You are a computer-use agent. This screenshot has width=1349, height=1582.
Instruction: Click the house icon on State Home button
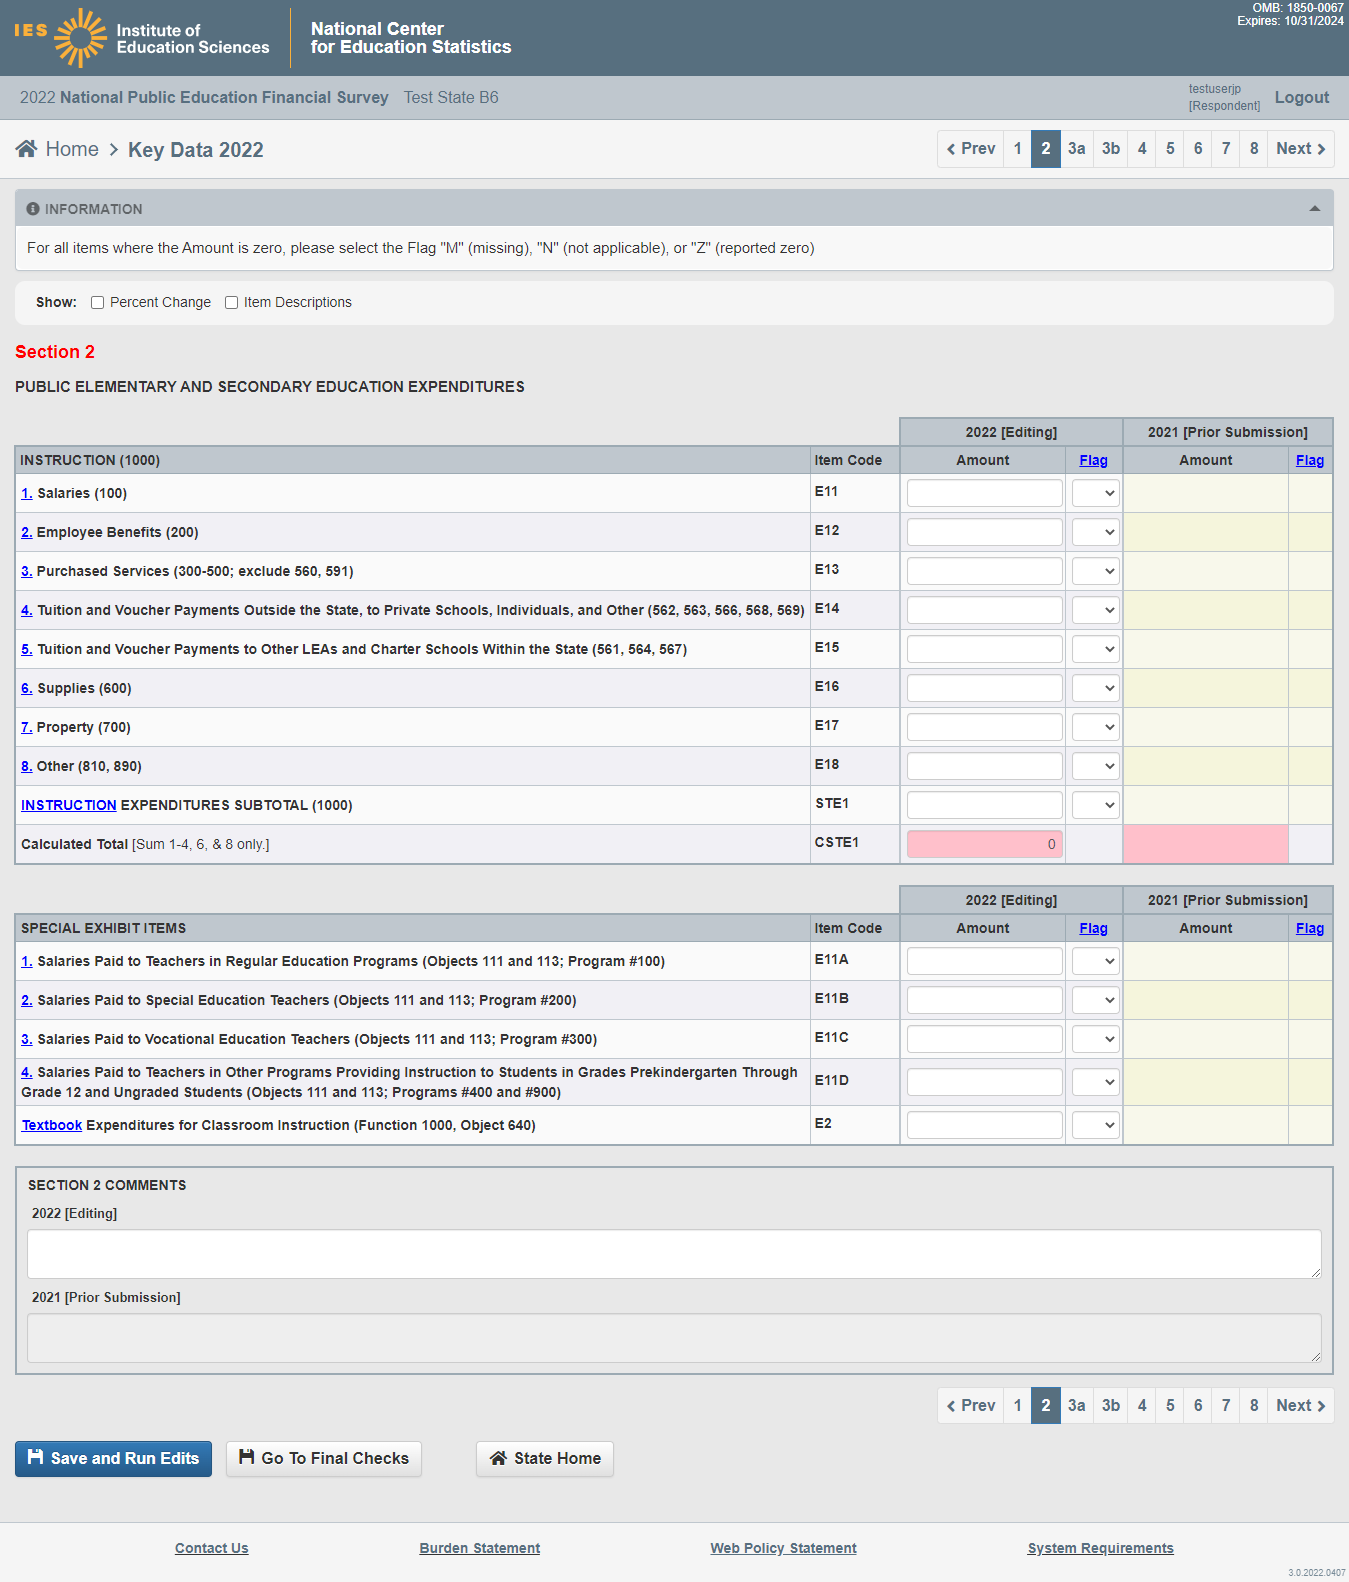pyautogui.click(x=498, y=1458)
